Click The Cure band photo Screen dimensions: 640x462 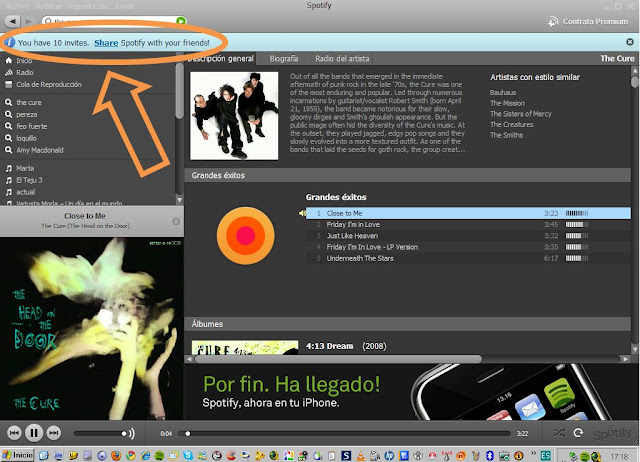pyautogui.click(x=234, y=116)
